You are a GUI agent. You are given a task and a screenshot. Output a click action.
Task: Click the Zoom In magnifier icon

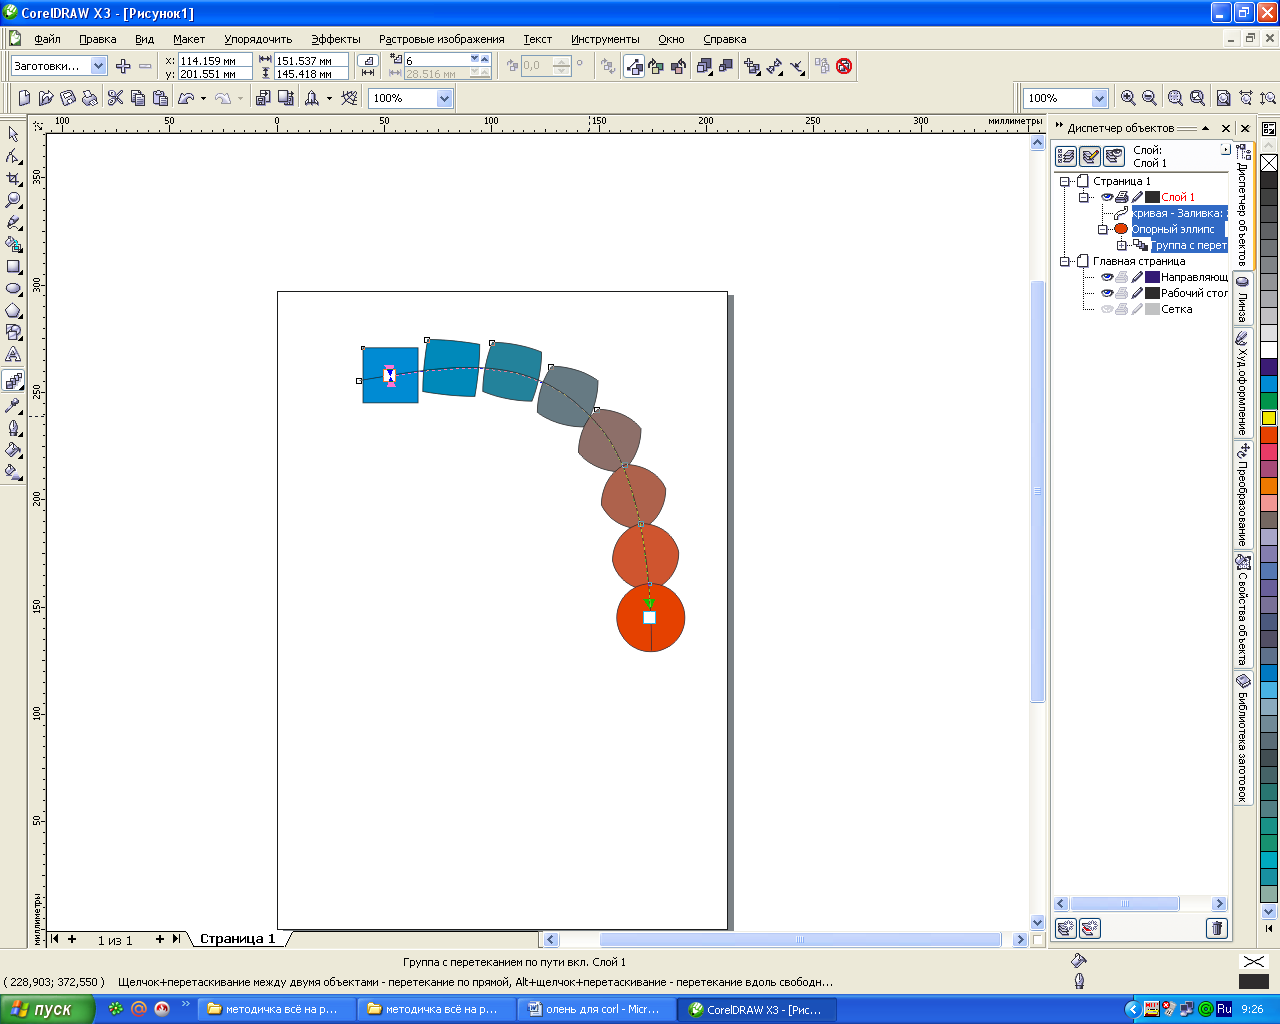pyautogui.click(x=1128, y=98)
